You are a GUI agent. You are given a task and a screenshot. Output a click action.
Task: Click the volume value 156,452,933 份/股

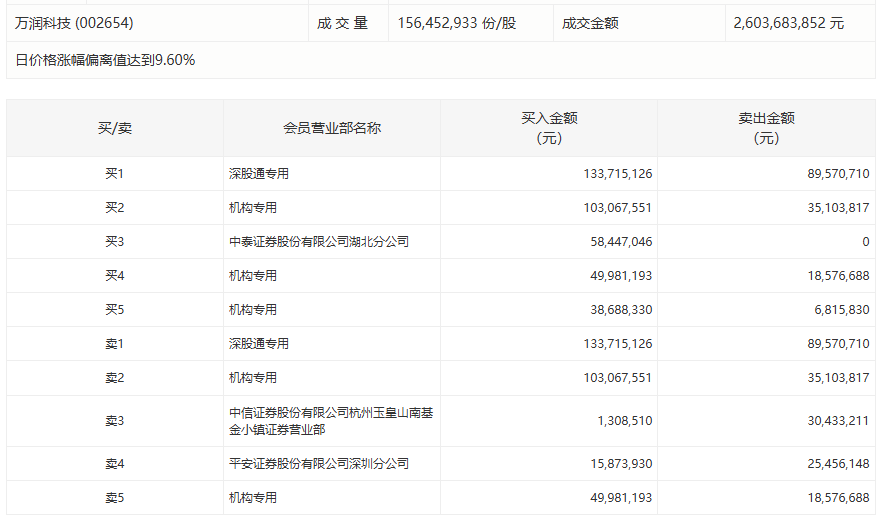click(x=456, y=22)
